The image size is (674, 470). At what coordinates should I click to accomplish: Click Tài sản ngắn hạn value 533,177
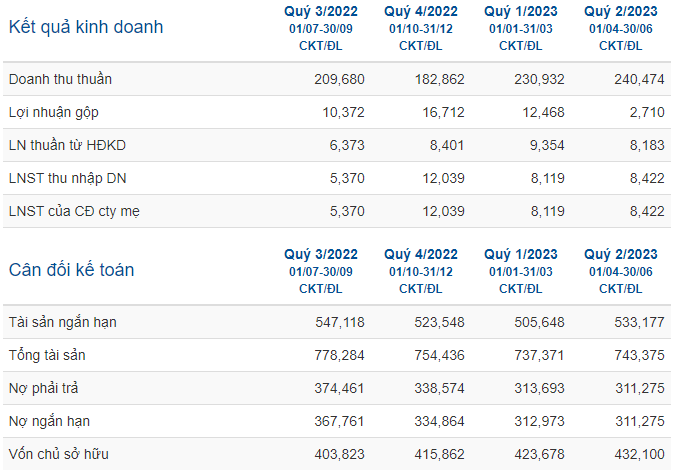click(x=639, y=323)
